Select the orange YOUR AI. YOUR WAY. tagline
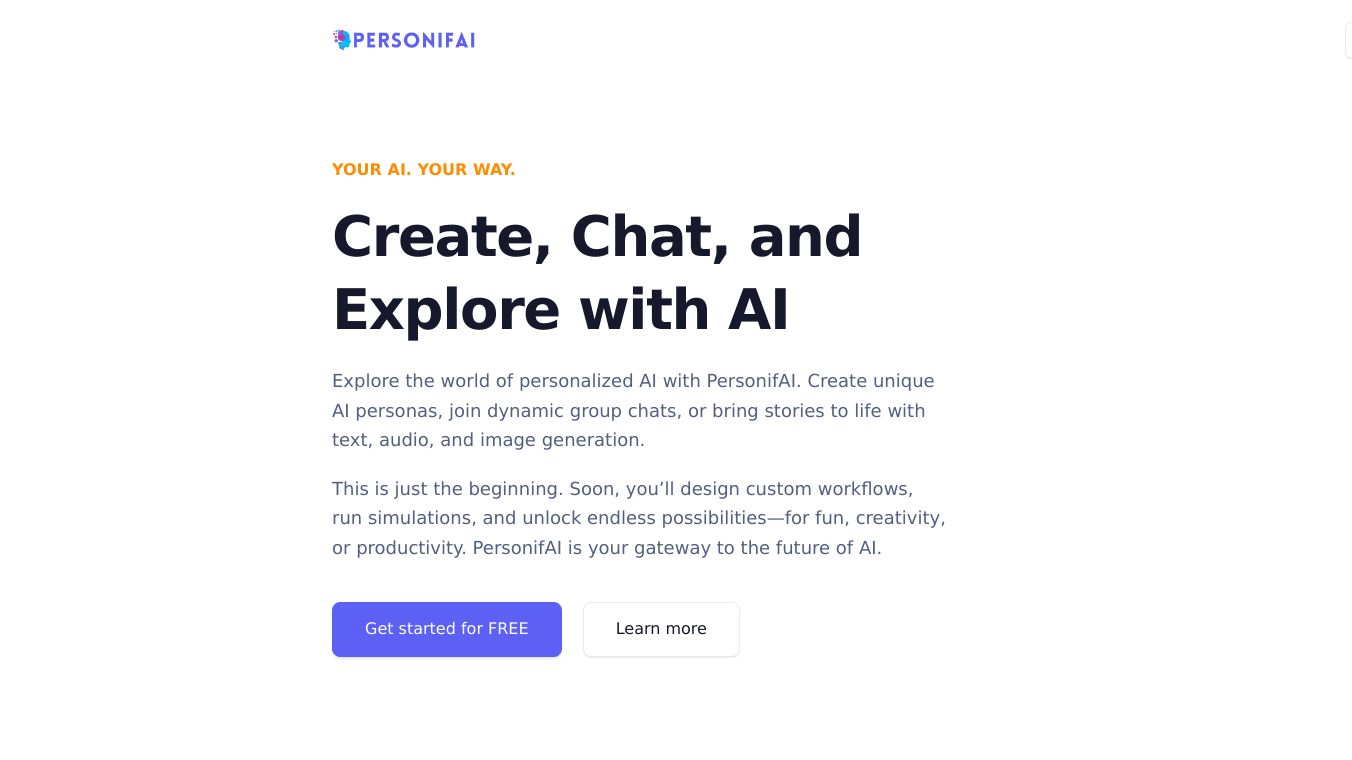The image size is (1352, 760). point(423,170)
